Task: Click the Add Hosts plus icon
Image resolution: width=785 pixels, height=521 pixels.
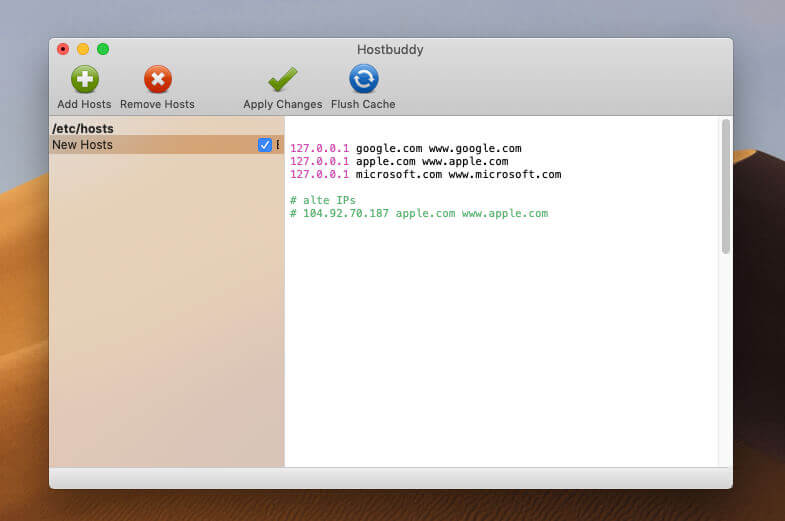Action: (x=85, y=79)
